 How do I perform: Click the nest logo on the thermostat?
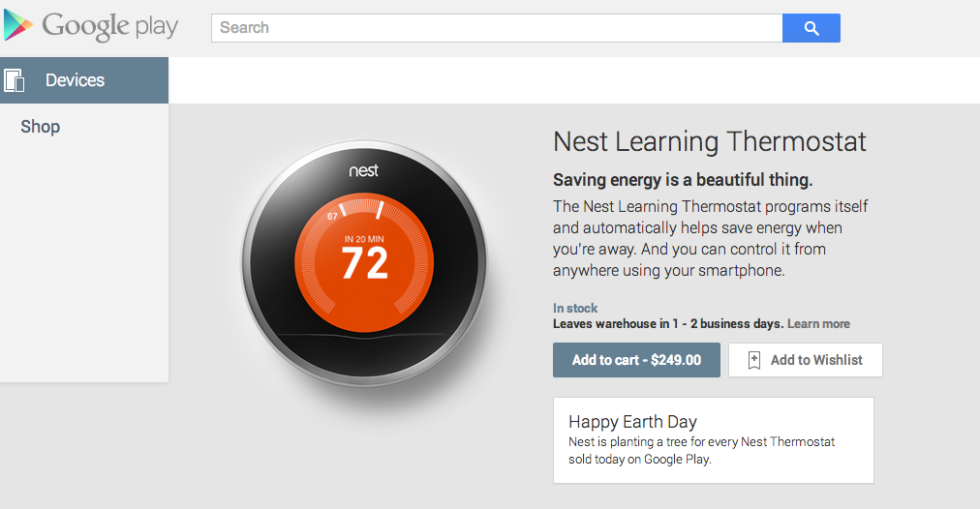tap(363, 171)
